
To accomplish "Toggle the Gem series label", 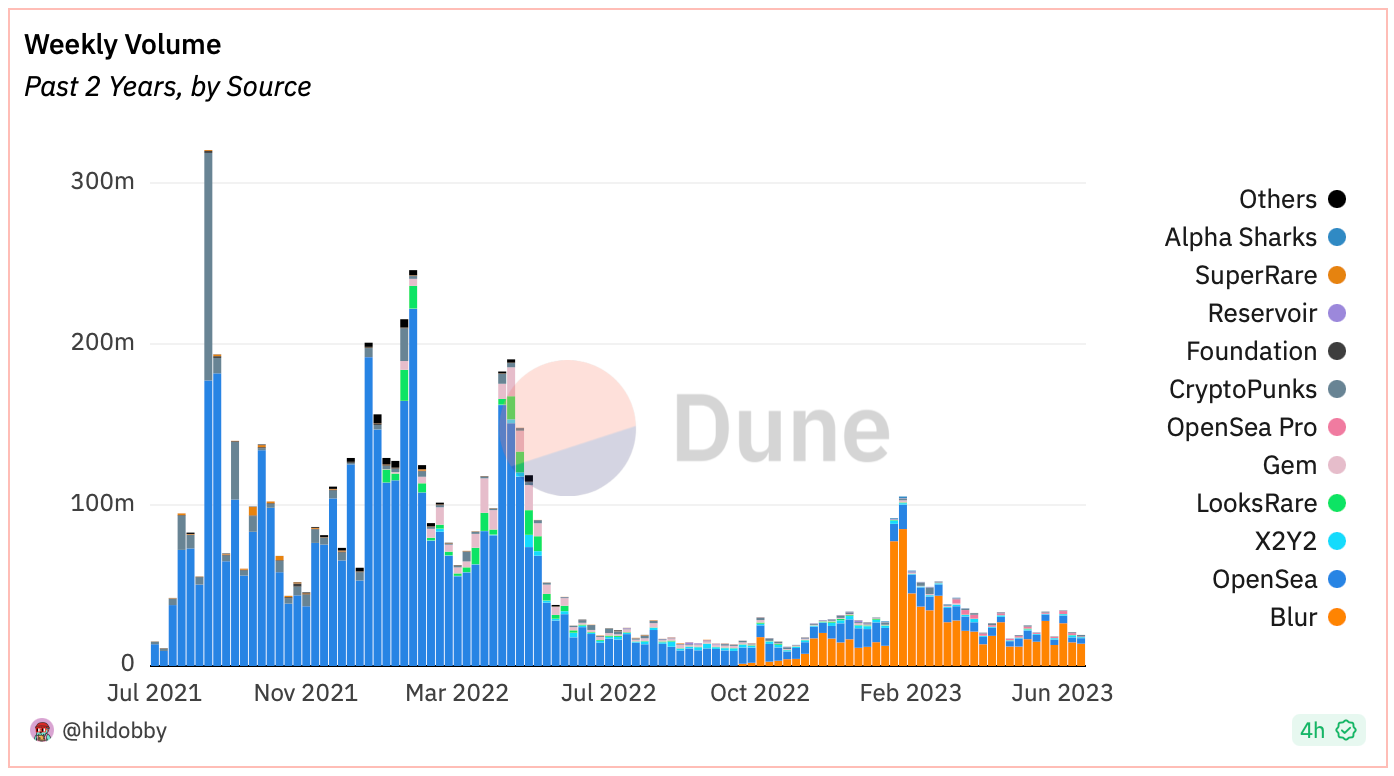I will pyautogui.click(x=1290, y=465).
